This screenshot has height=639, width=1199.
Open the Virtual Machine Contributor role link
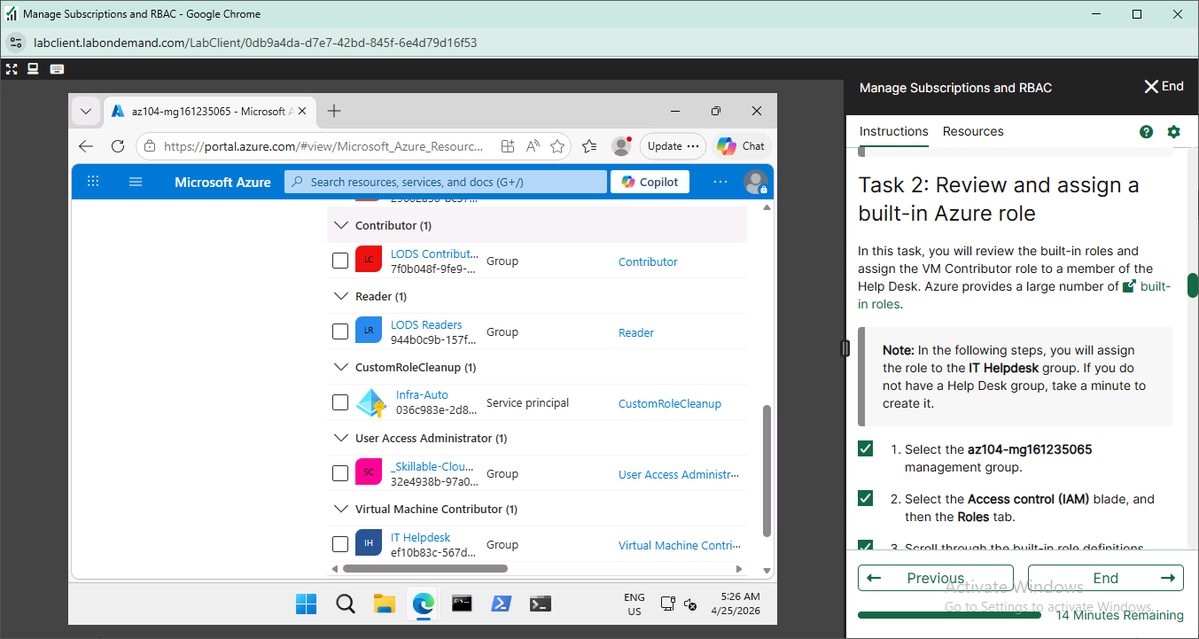[679, 545]
